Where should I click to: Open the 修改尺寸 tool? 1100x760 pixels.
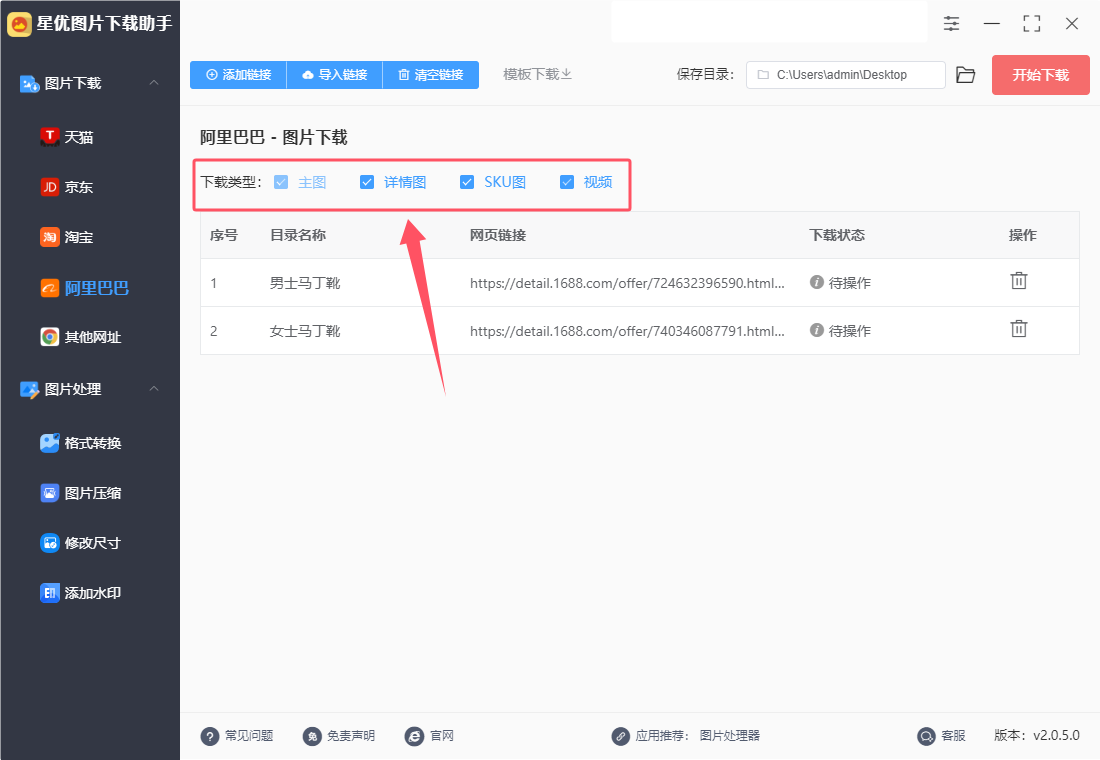pyautogui.click(x=81, y=543)
